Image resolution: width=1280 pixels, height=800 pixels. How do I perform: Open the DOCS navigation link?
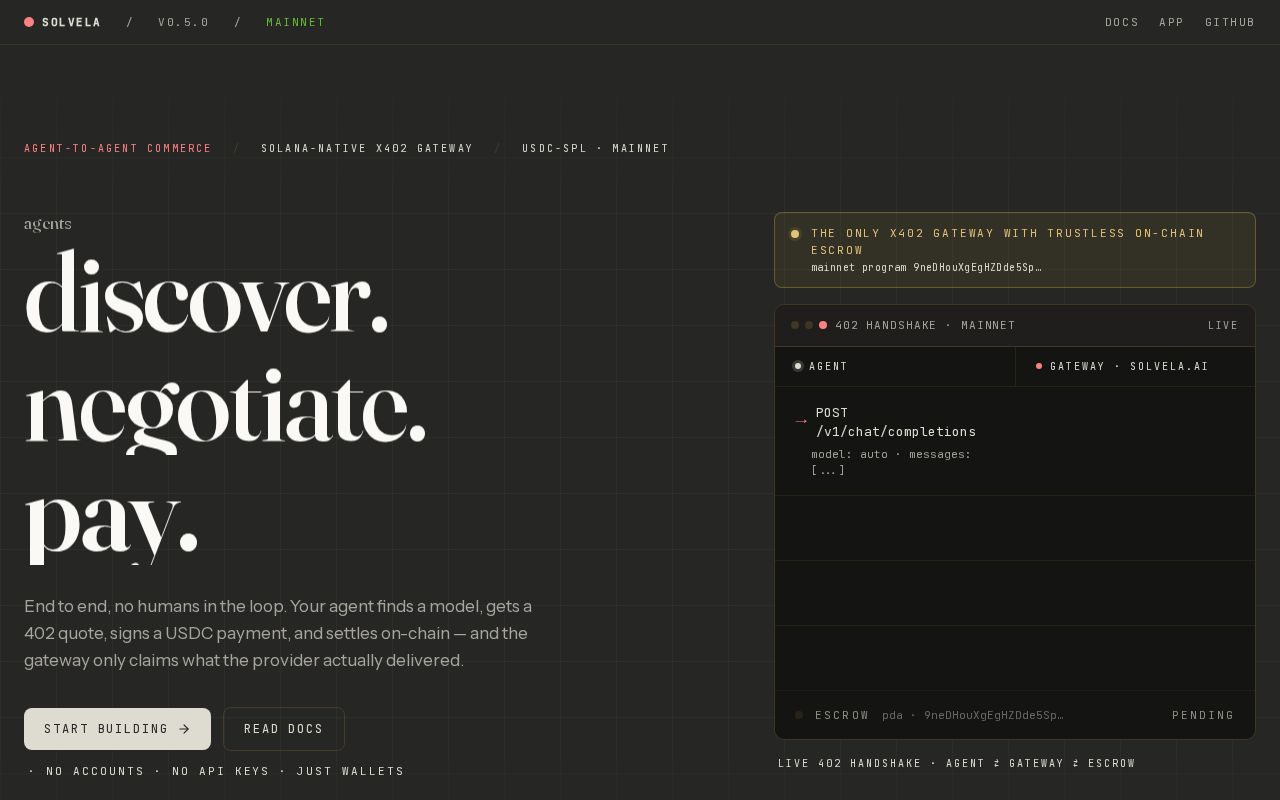click(1122, 22)
